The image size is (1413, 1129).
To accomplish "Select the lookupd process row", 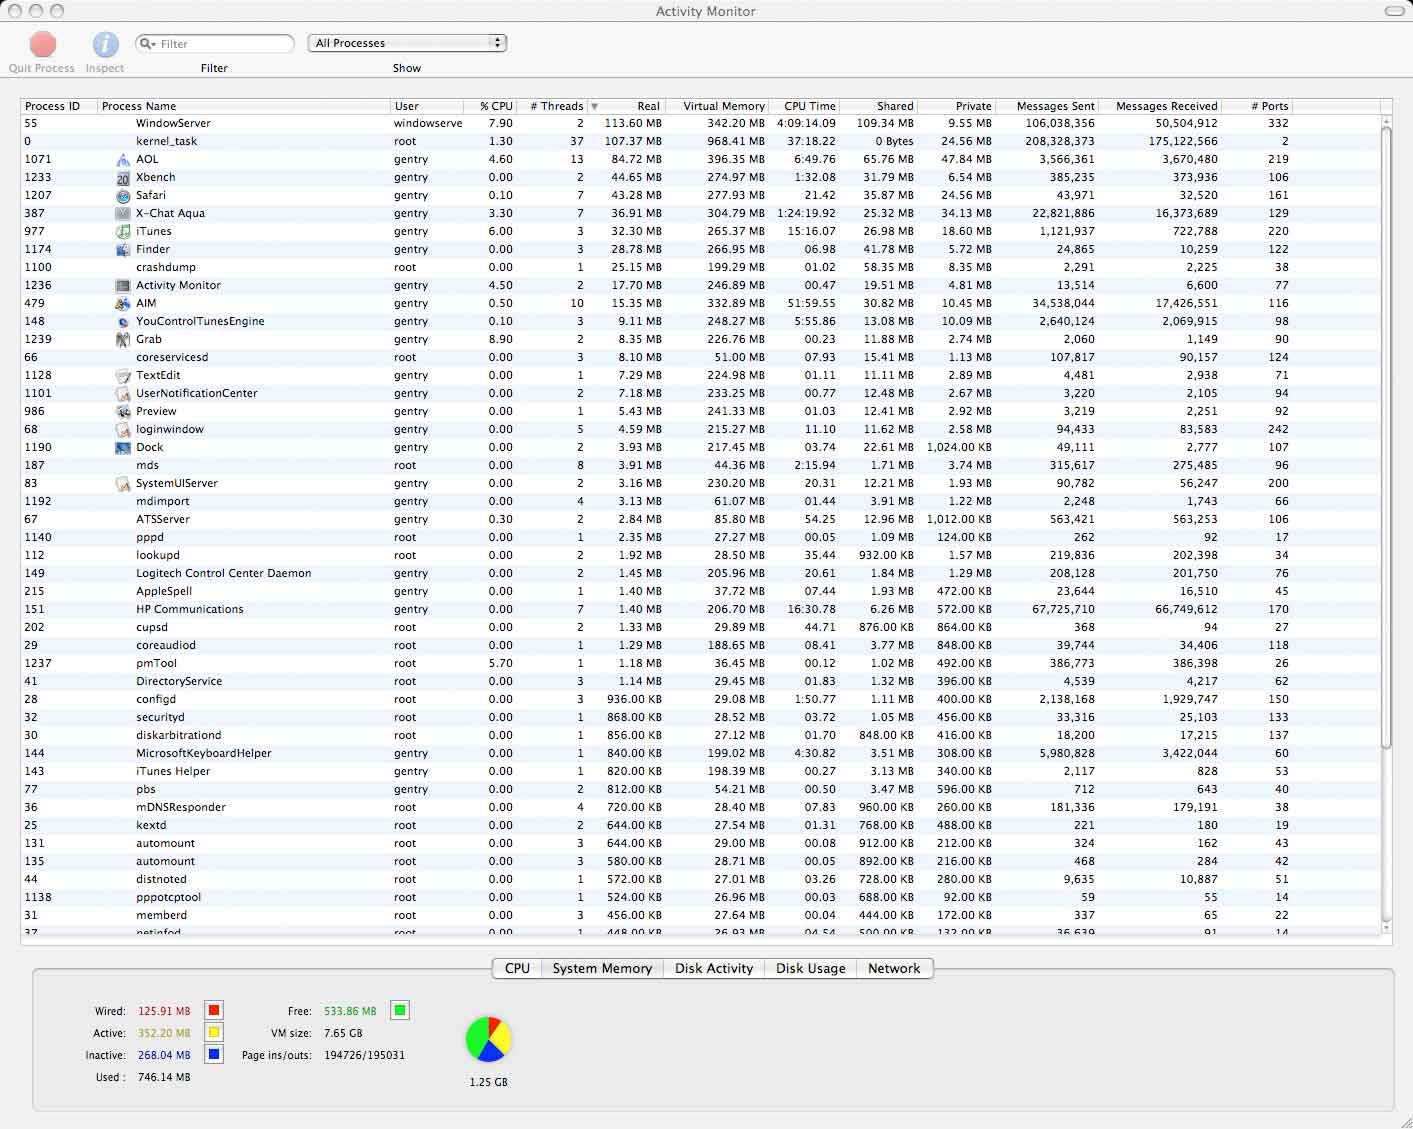I will tap(700, 556).
